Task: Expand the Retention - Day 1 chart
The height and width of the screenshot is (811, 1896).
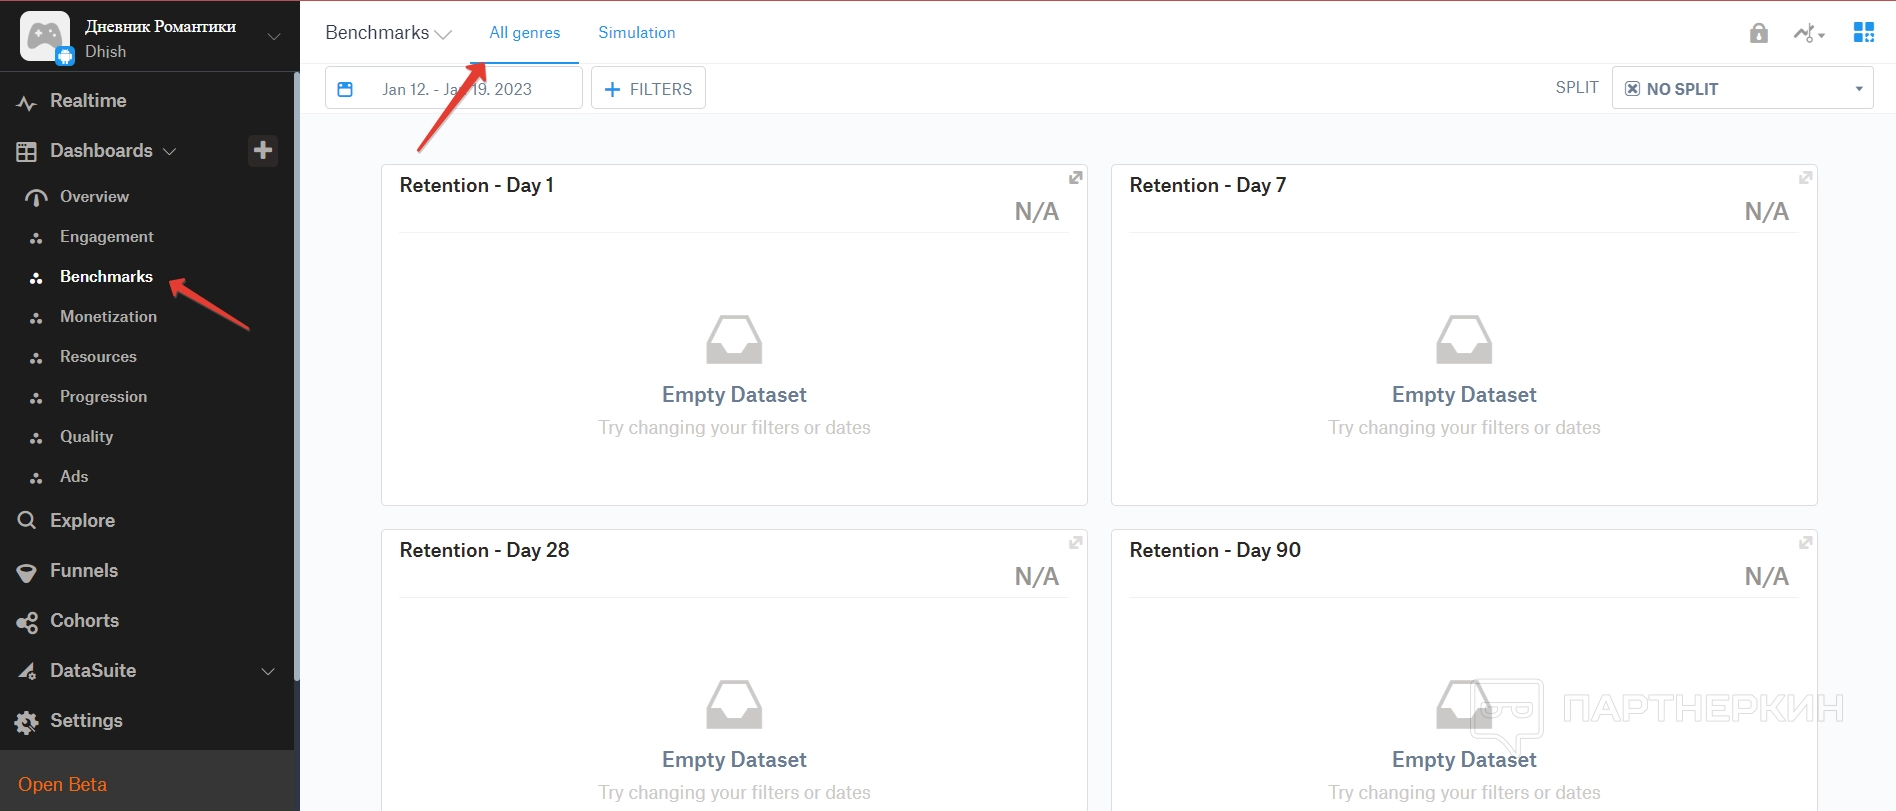Action: point(1075,178)
